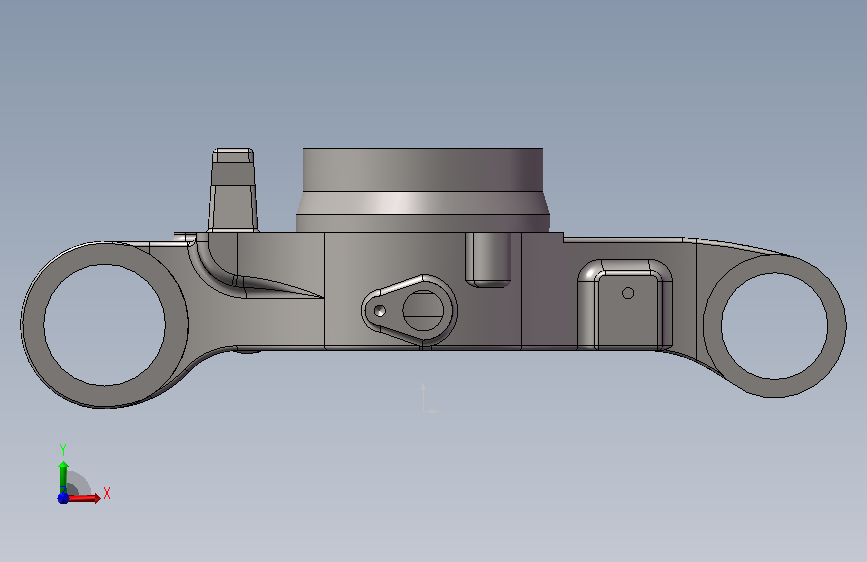Select the rounded vertical slot below the cylinder
The image size is (867, 562).
tap(488, 259)
